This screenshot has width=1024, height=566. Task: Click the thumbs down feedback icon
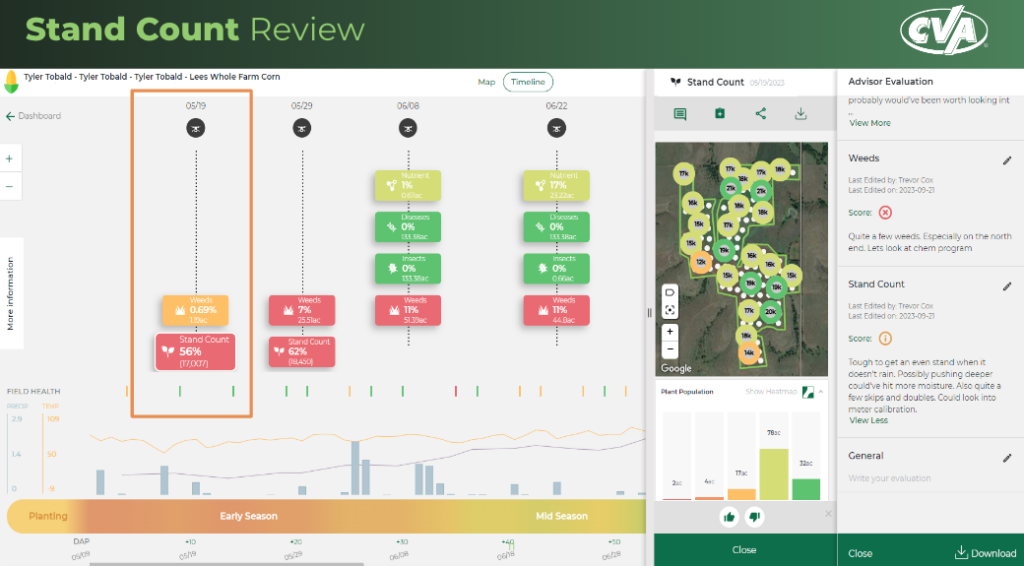click(x=756, y=516)
